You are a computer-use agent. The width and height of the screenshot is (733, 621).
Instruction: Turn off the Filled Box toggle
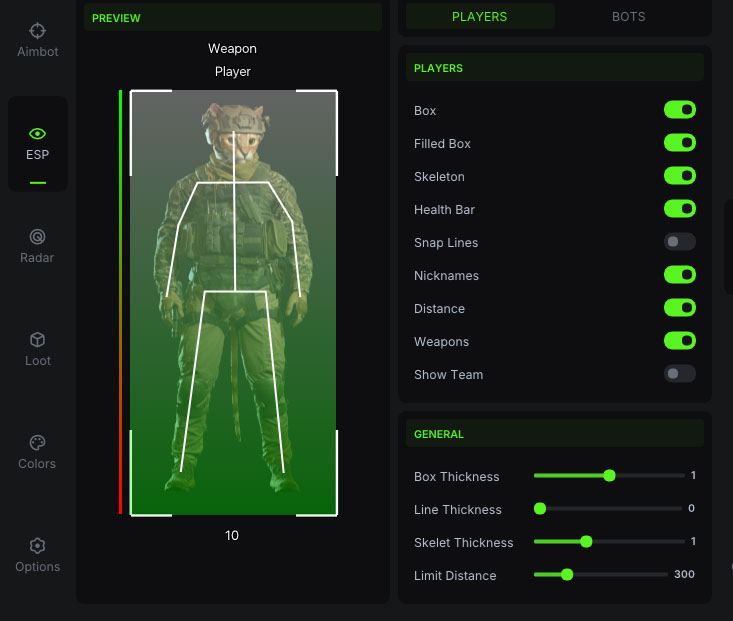pyautogui.click(x=679, y=143)
